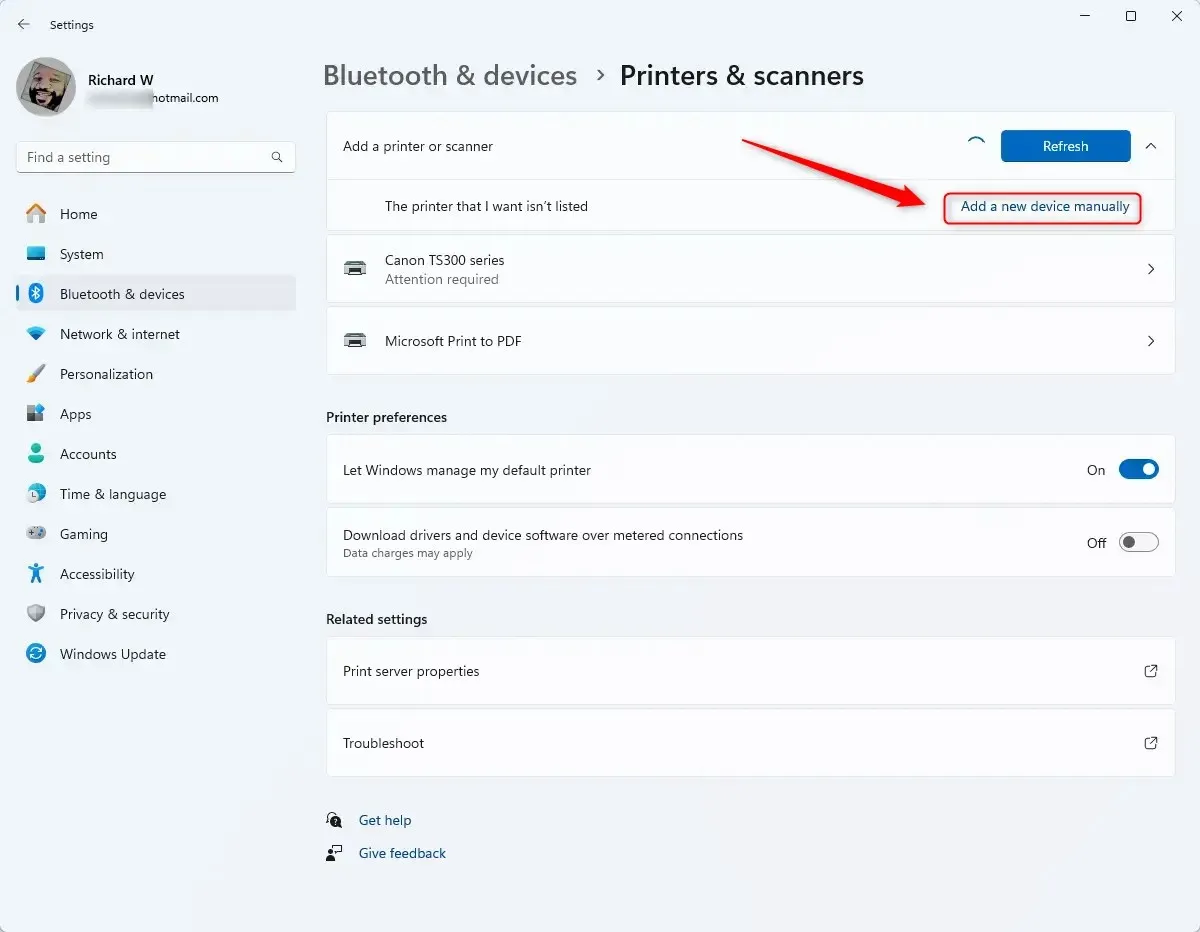Click the Network & internet Wi-Fi icon
Viewport: 1200px width, 932px height.
click(x=36, y=334)
